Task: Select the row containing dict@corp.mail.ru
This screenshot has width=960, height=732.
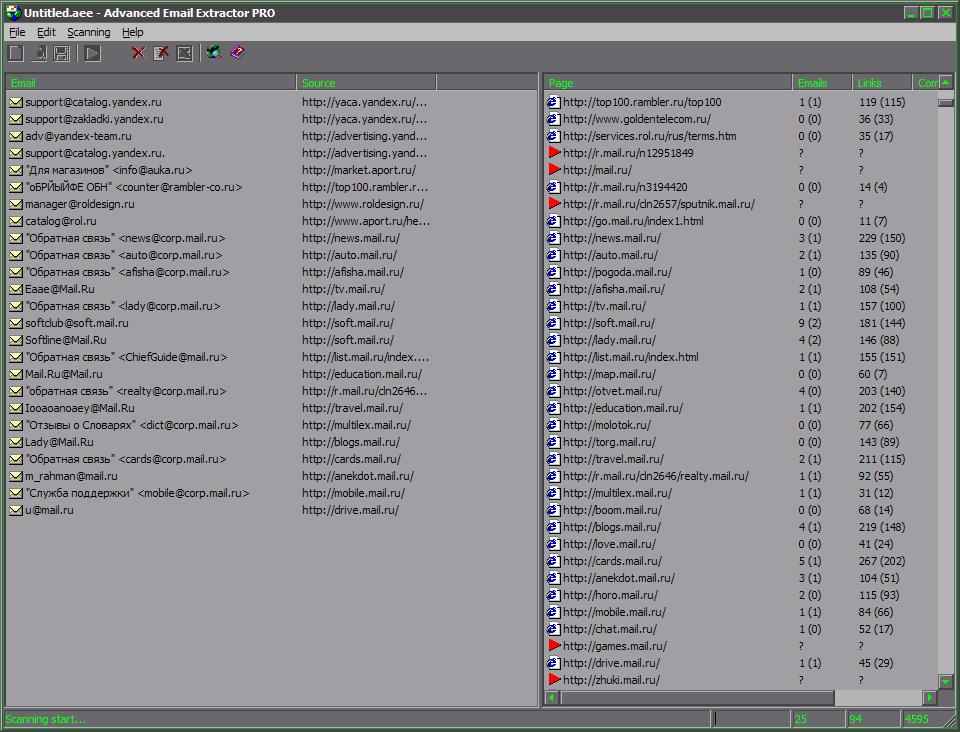Action: [x=132, y=425]
